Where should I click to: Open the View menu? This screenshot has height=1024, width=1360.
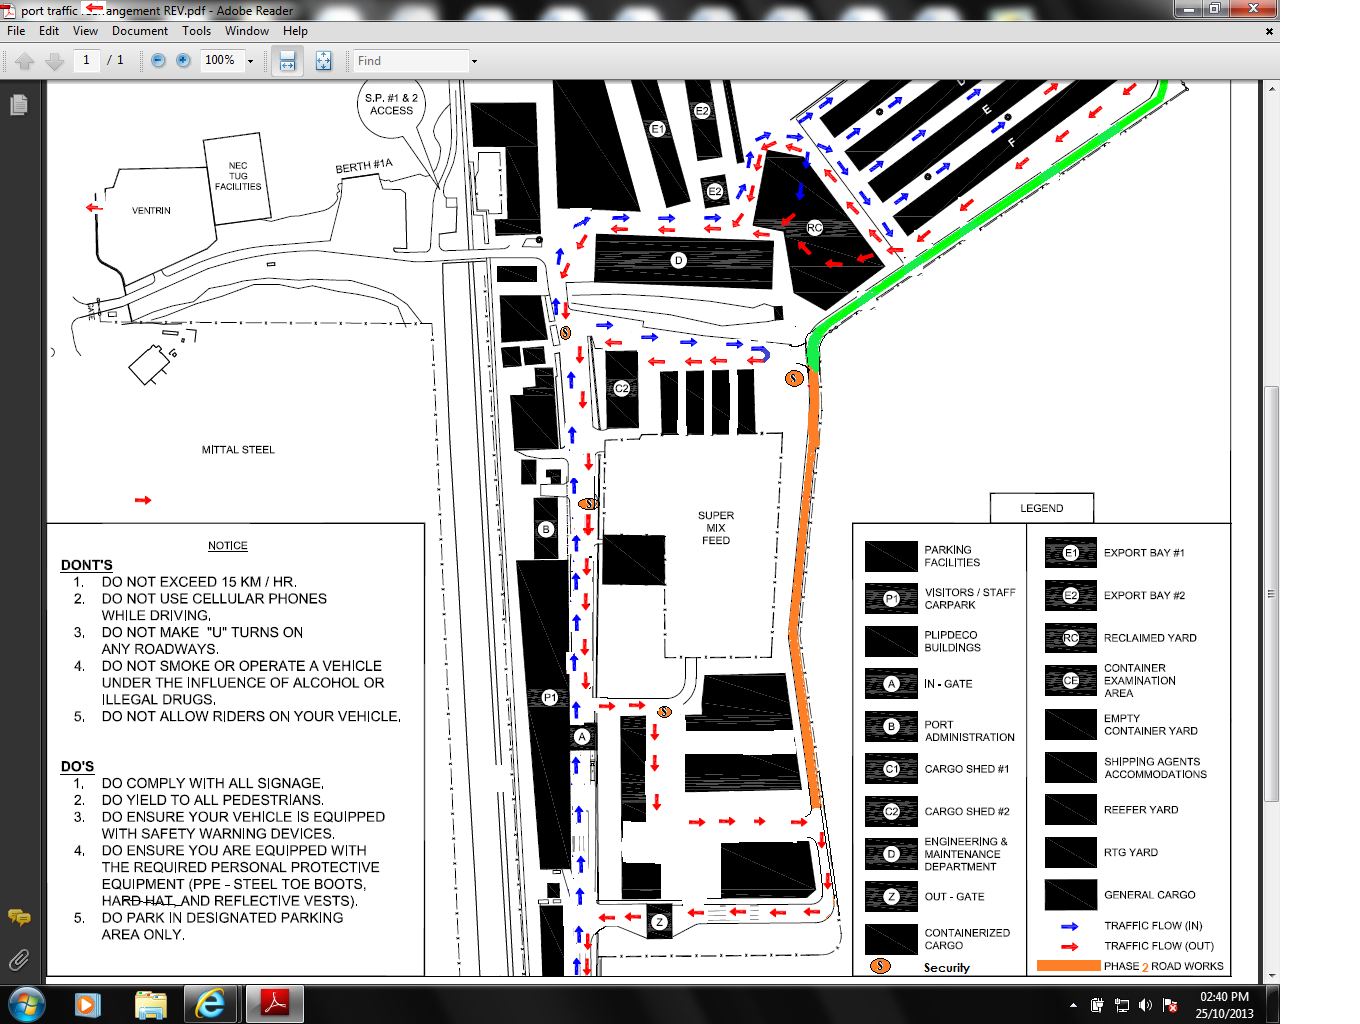pyautogui.click(x=85, y=31)
